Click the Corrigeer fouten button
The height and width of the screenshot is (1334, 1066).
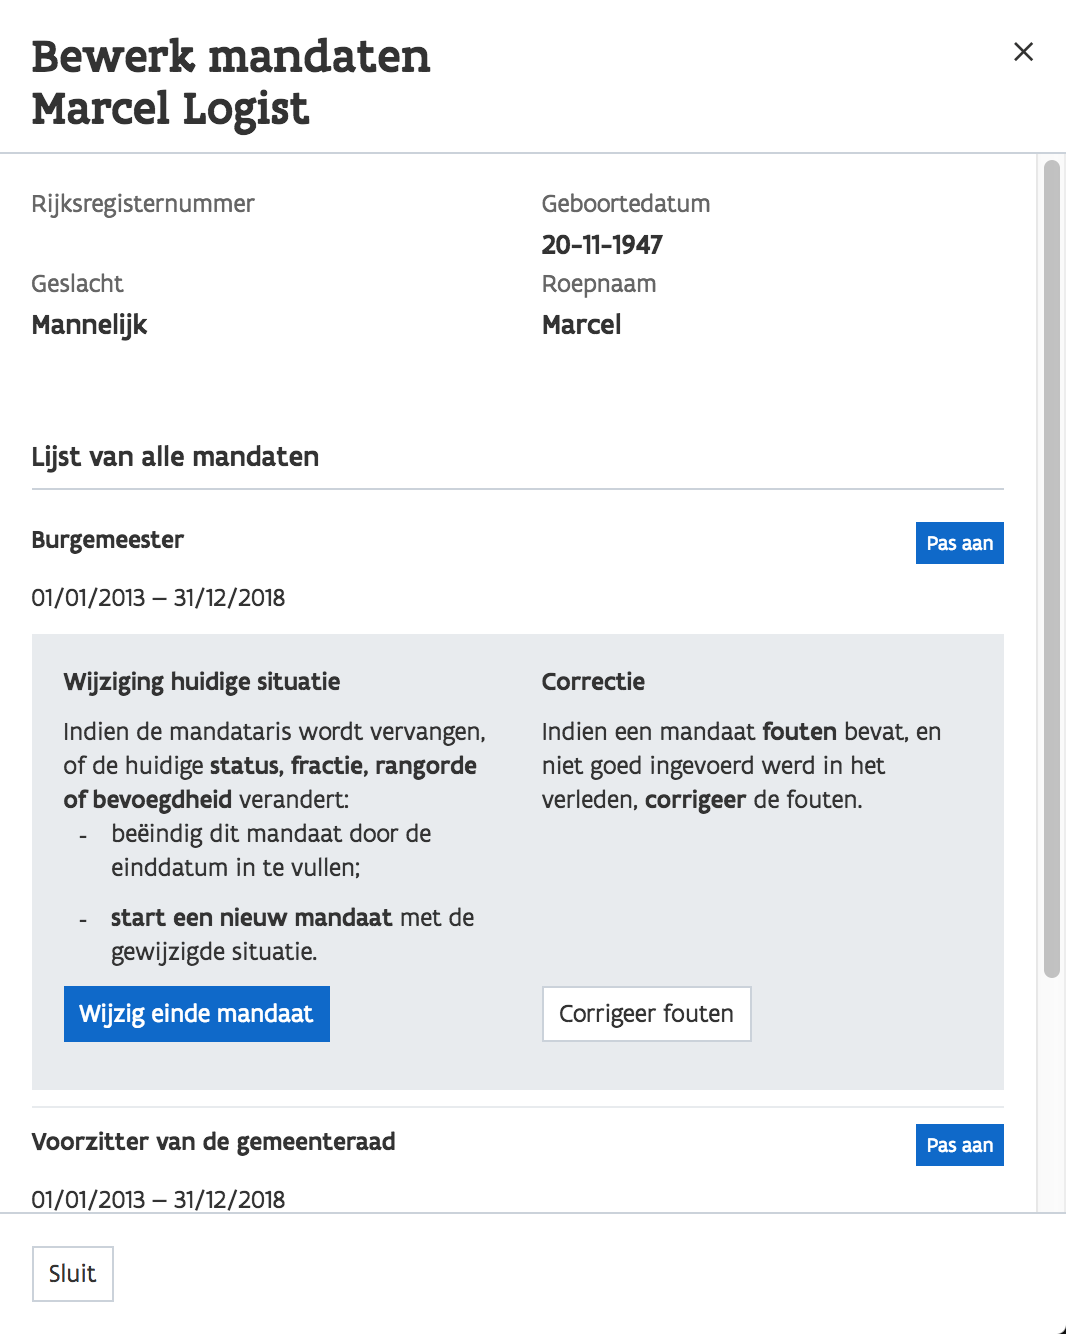(646, 1014)
